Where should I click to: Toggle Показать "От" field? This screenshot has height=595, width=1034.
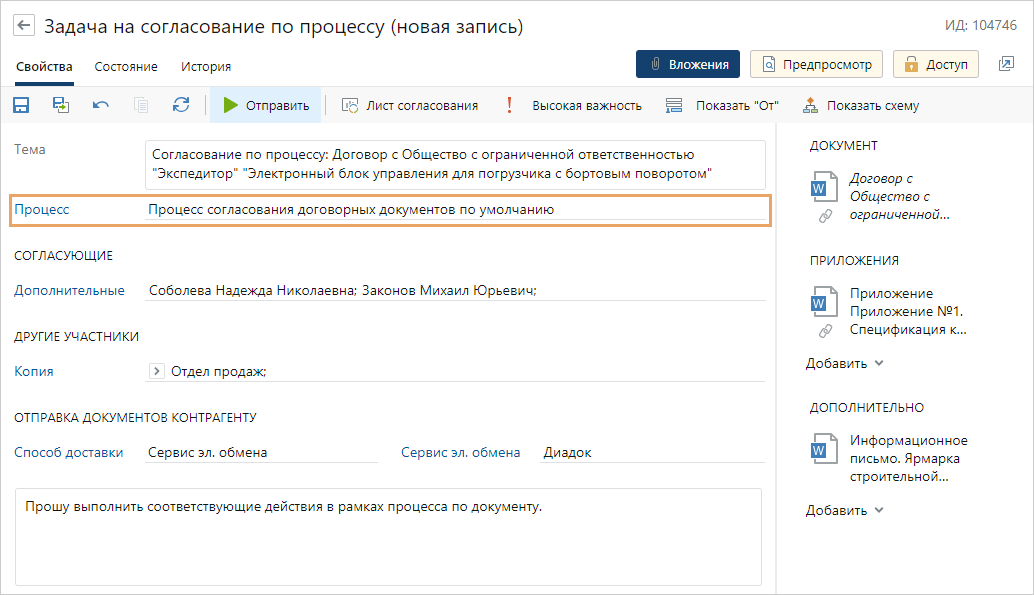[x=722, y=105]
